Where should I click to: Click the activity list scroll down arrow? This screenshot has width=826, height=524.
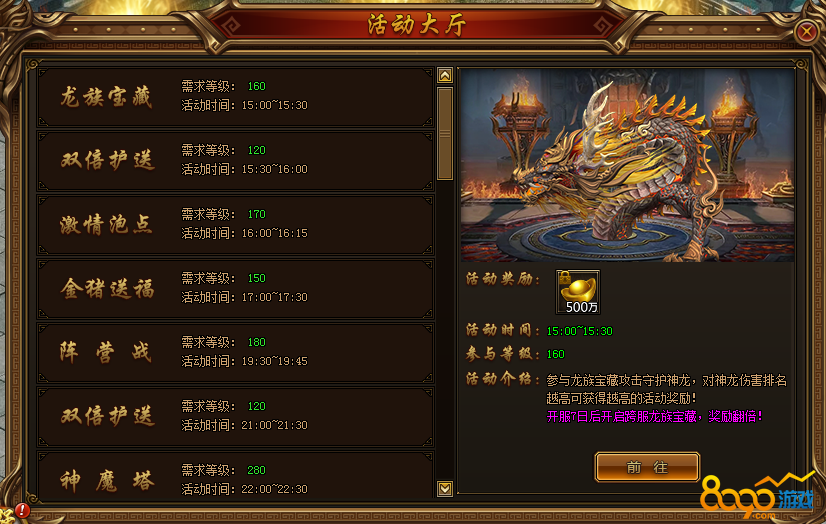click(x=445, y=489)
